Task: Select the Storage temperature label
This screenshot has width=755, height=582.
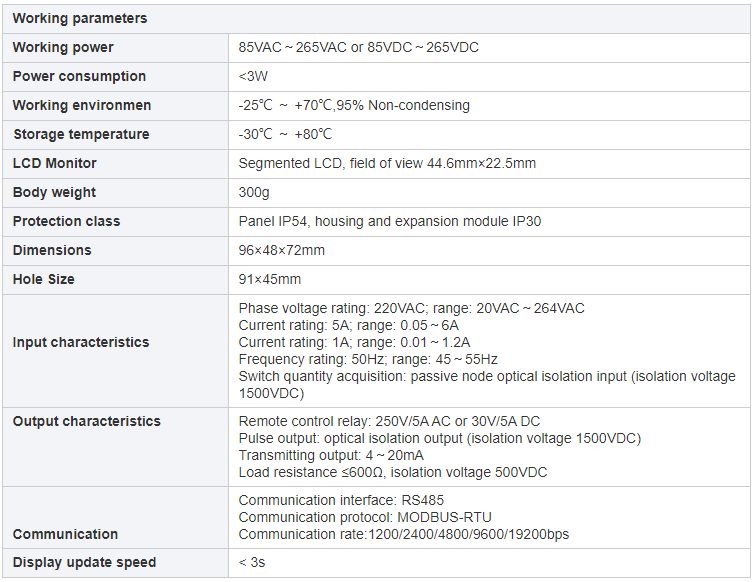Action: point(81,134)
